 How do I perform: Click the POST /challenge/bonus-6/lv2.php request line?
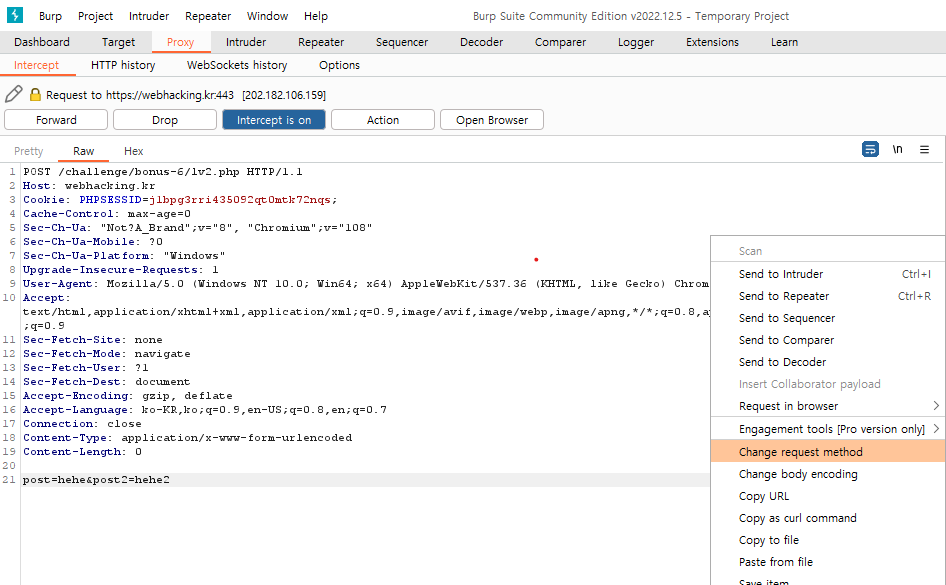(163, 172)
